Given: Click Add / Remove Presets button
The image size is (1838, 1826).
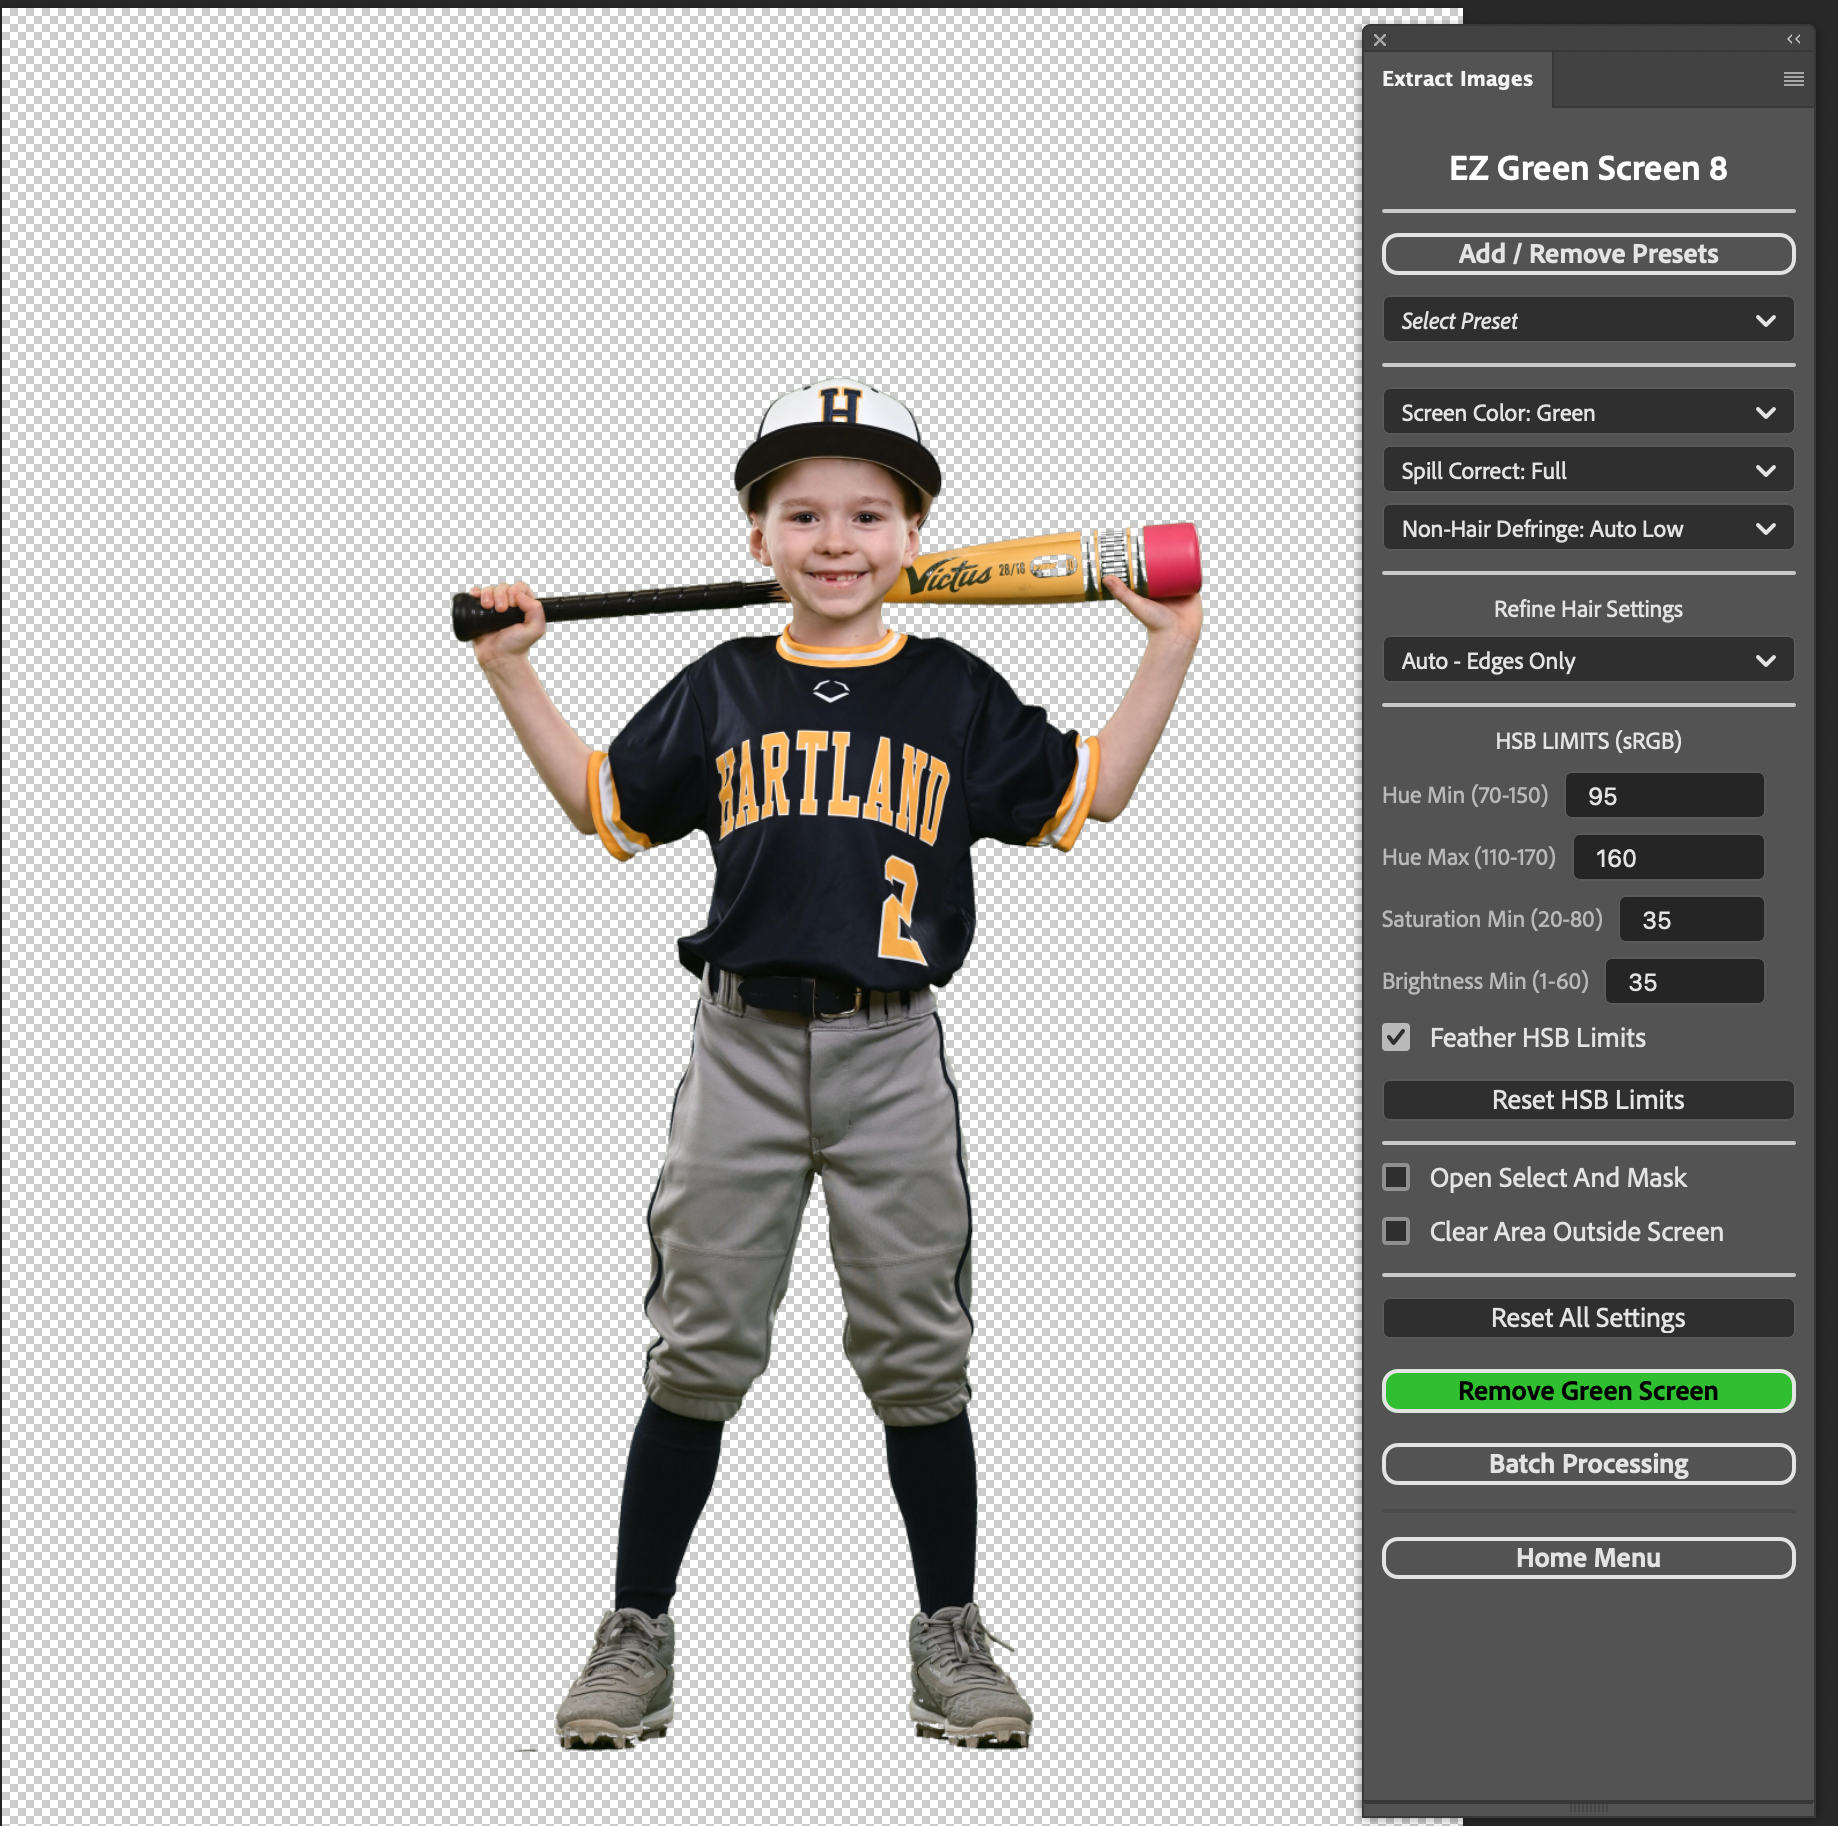Looking at the screenshot, I should [x=1588, y=254].
